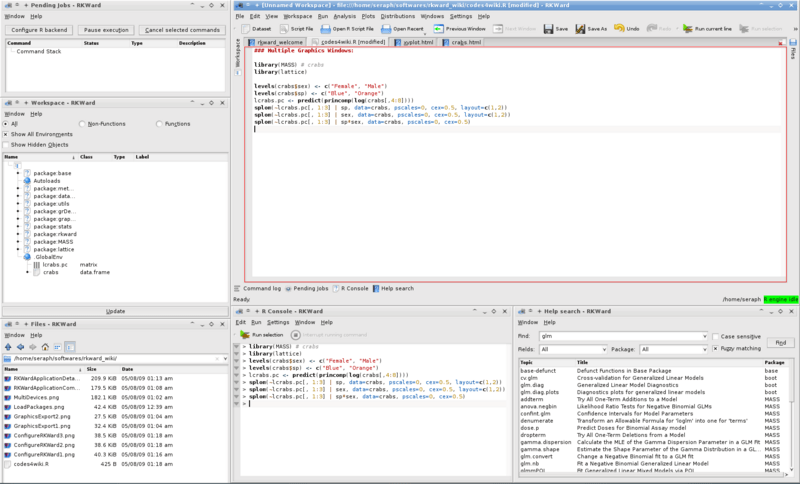
Task: Open Recent files toolbar button
Action: (x=402, y=29)
